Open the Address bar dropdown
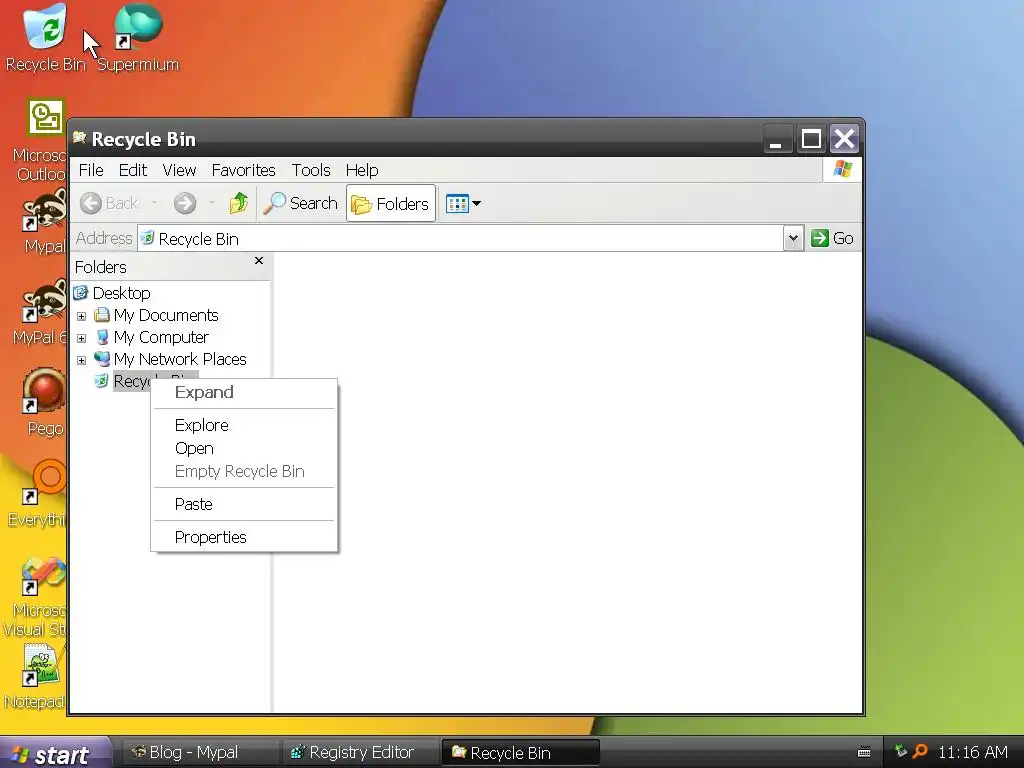 coord(793,238)
